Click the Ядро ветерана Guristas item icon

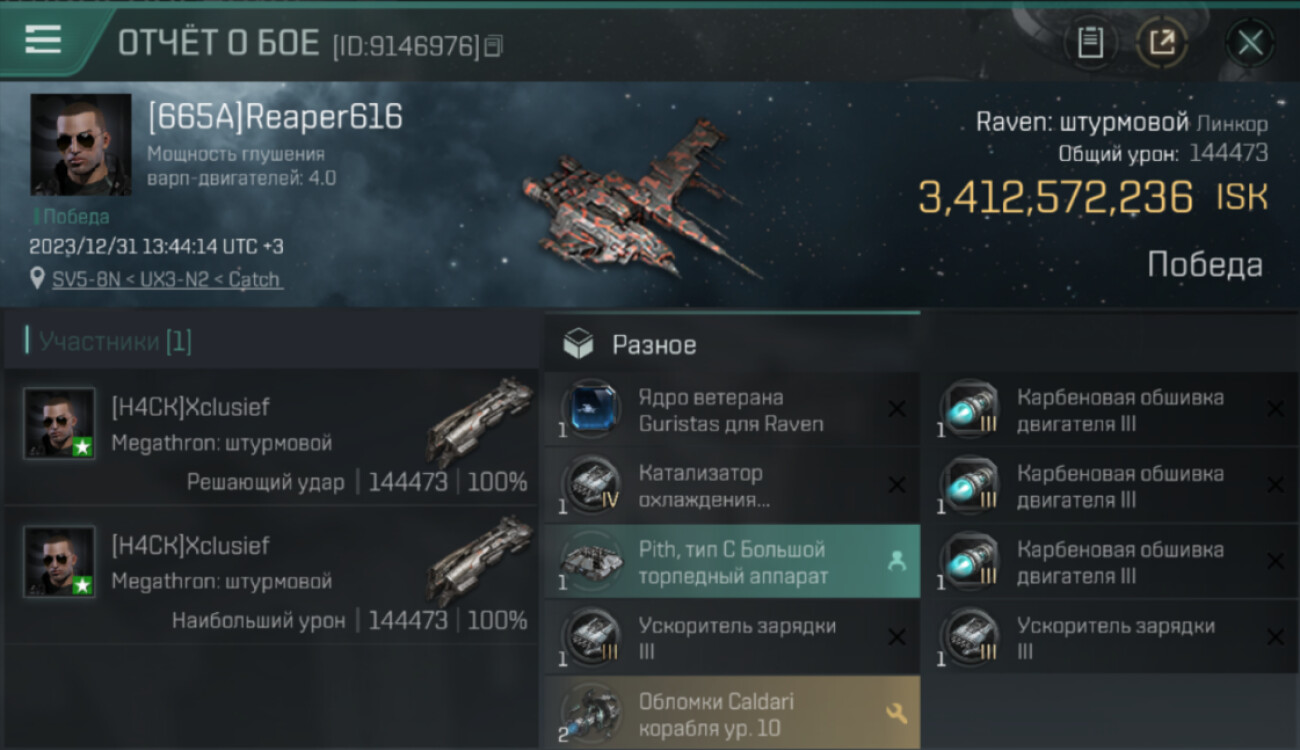click(590, 410)
